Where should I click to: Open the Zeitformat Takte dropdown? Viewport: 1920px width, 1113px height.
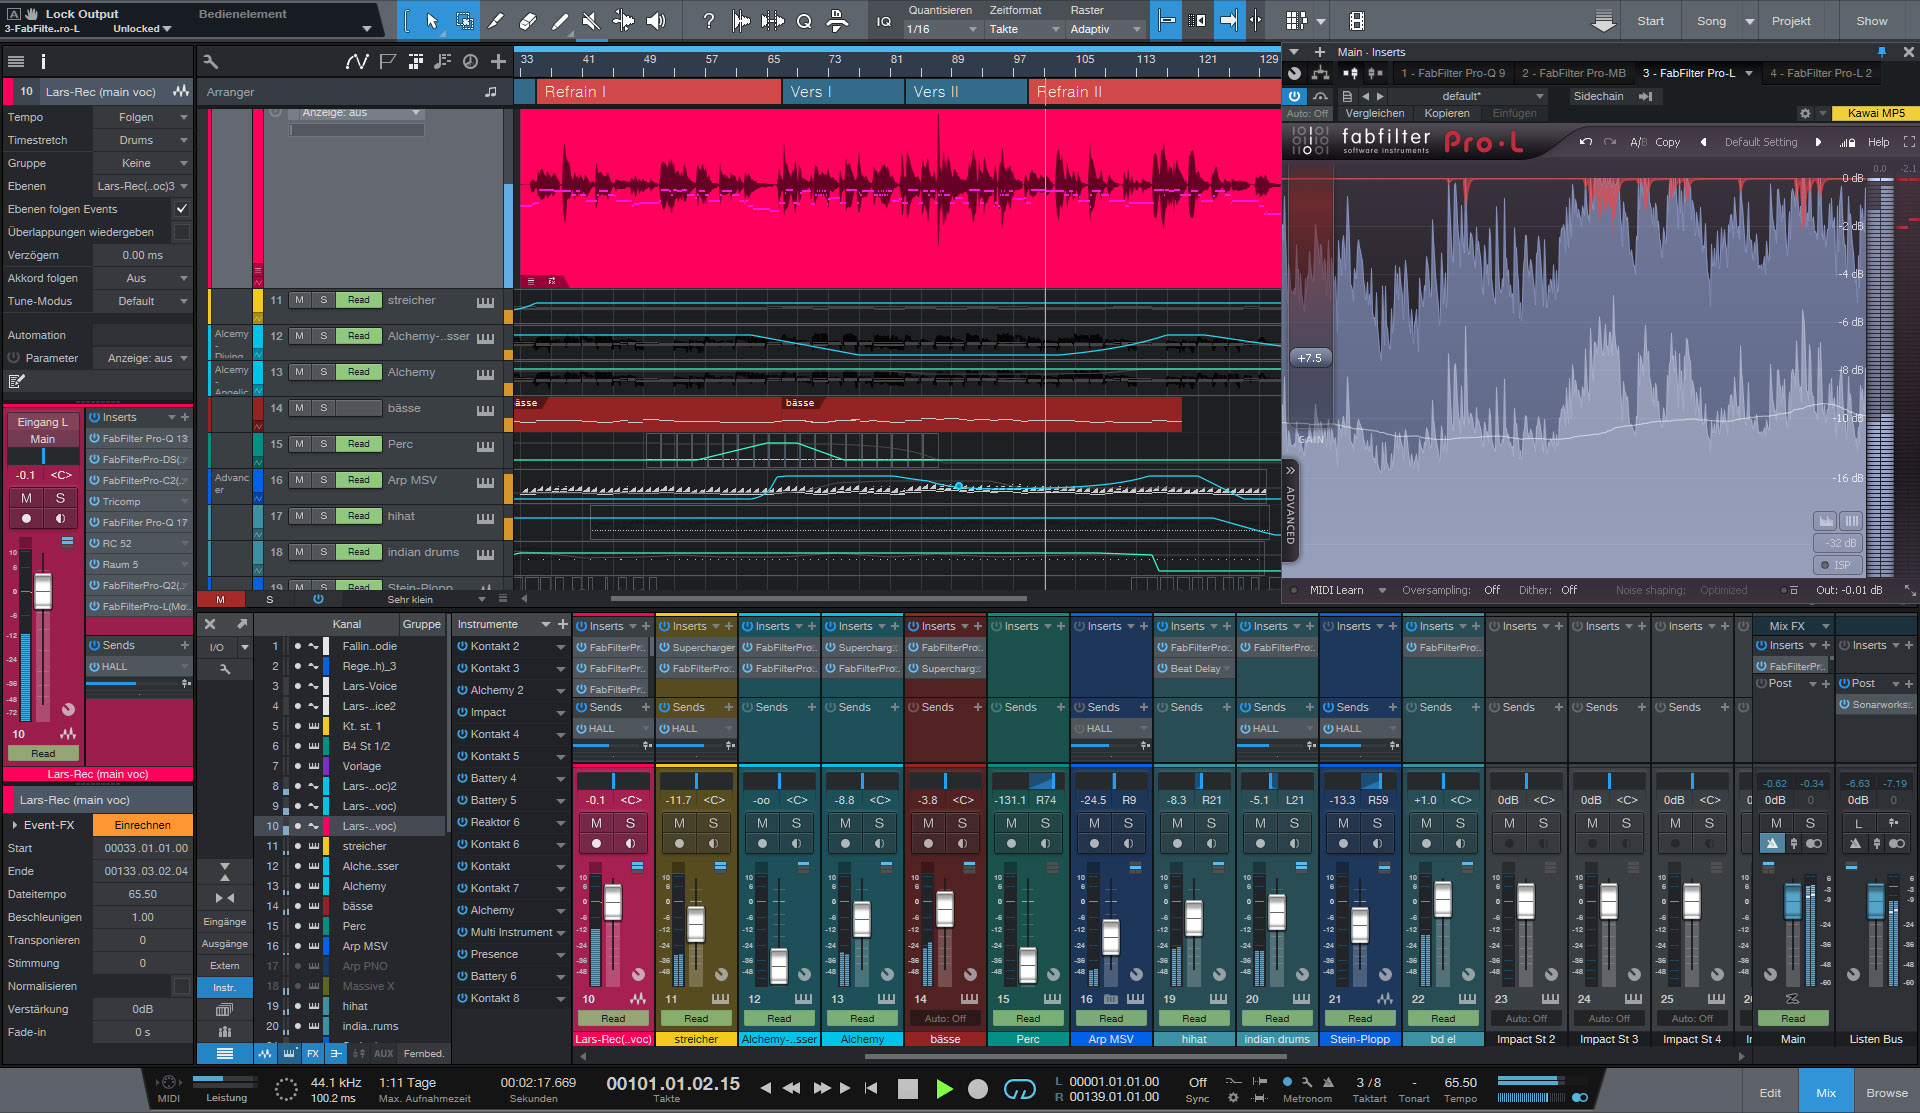tap(1023, 29)
